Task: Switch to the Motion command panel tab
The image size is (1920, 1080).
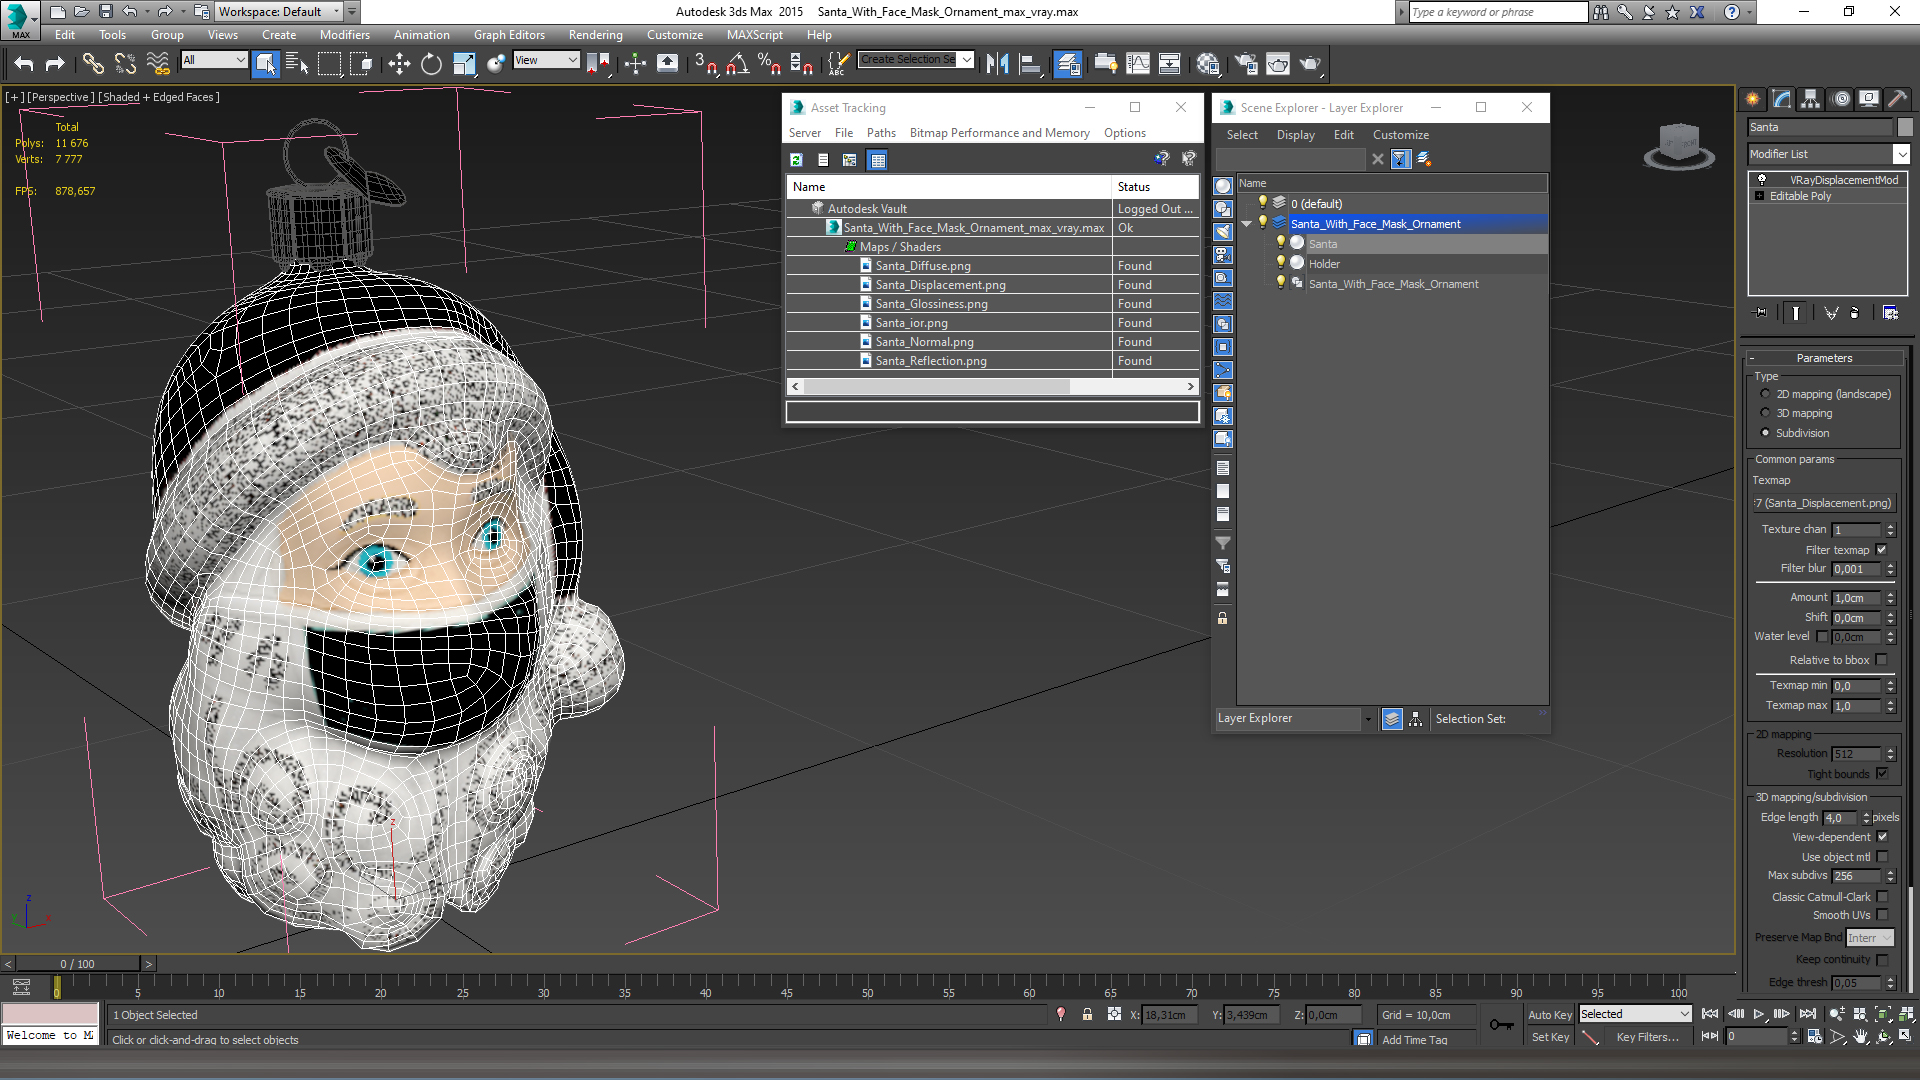Action: coord(1840,99)
